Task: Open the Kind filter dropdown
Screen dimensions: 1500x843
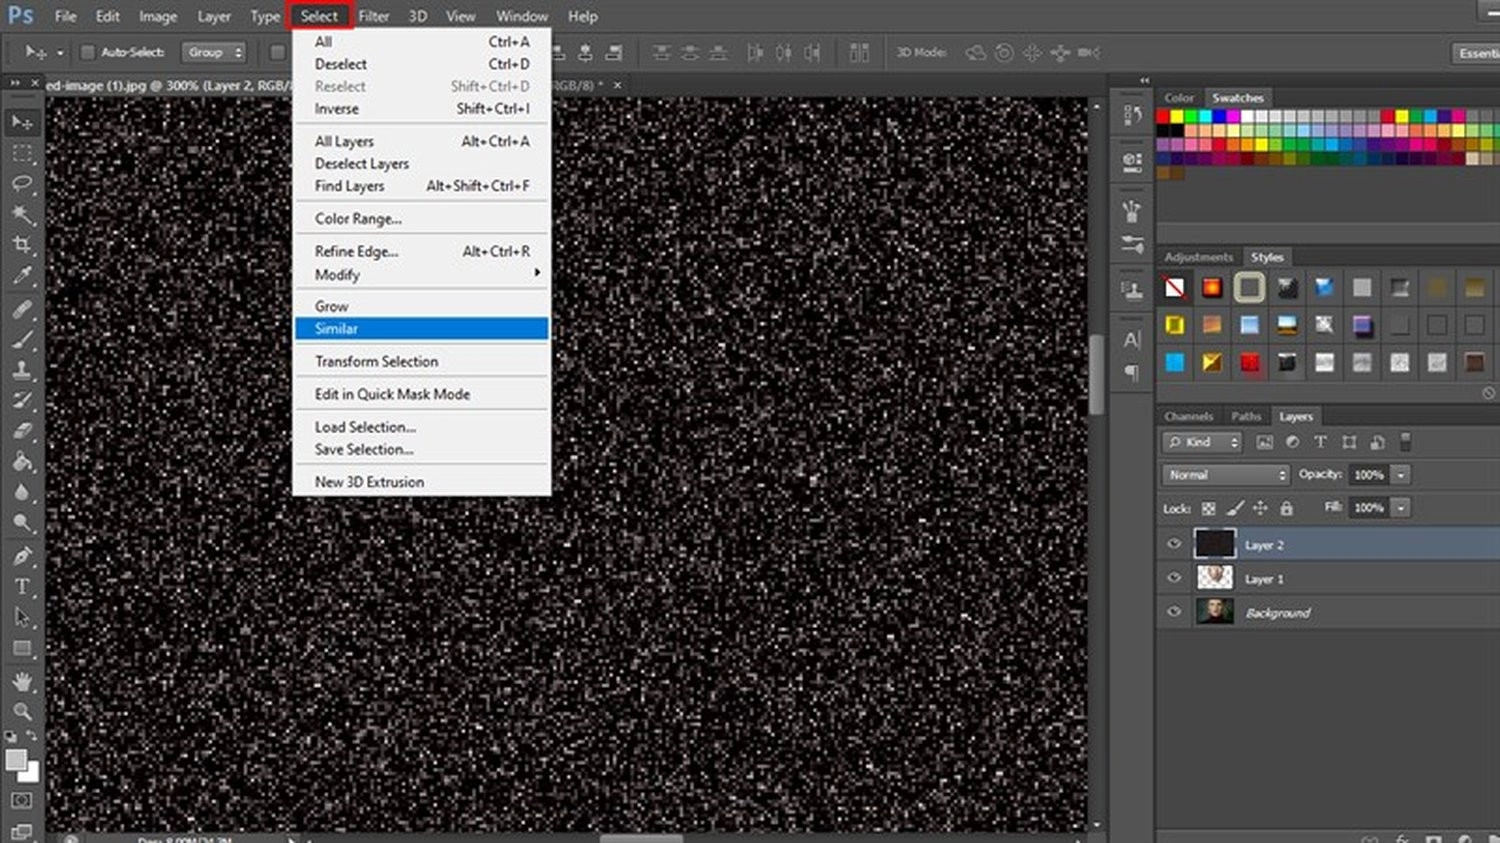Action: 1202,442
